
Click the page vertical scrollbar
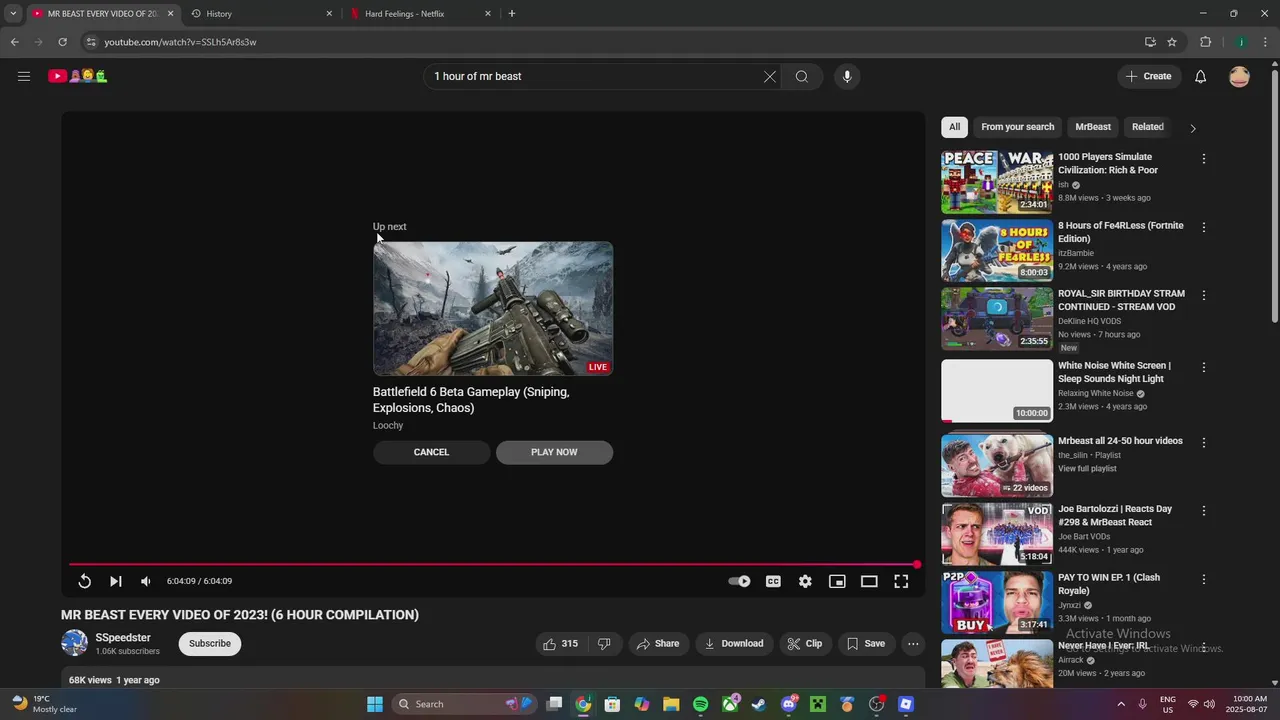click(1274, 195)
